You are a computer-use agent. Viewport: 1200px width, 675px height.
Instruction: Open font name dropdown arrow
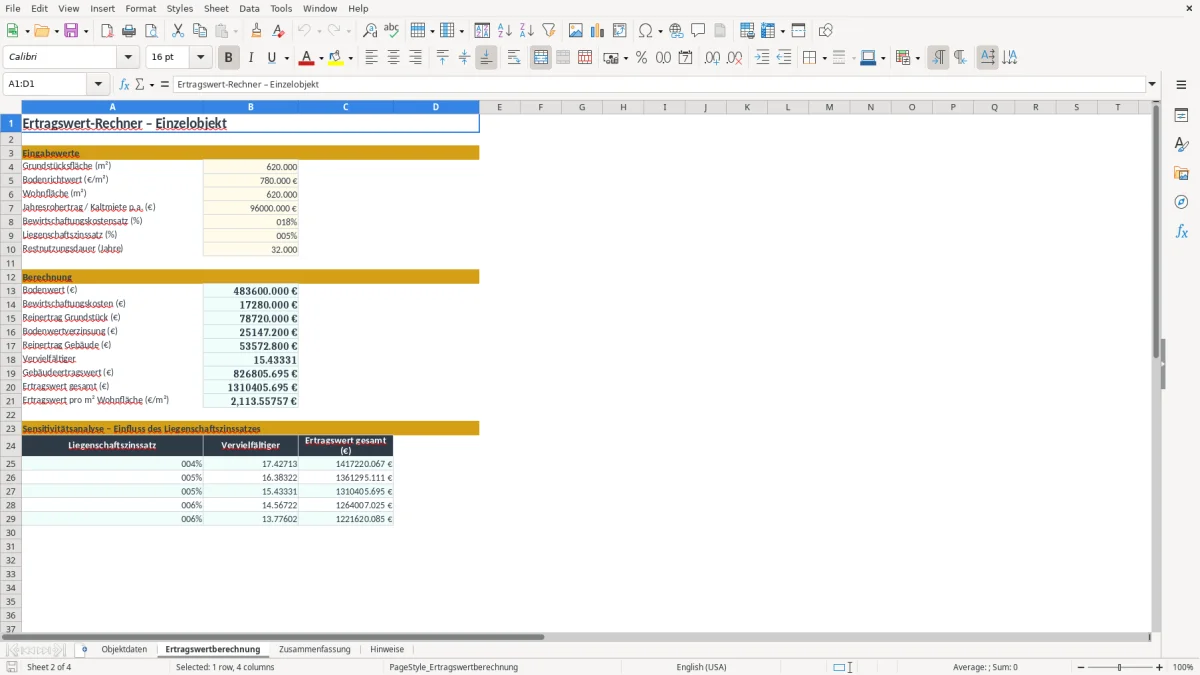[127, 58]
